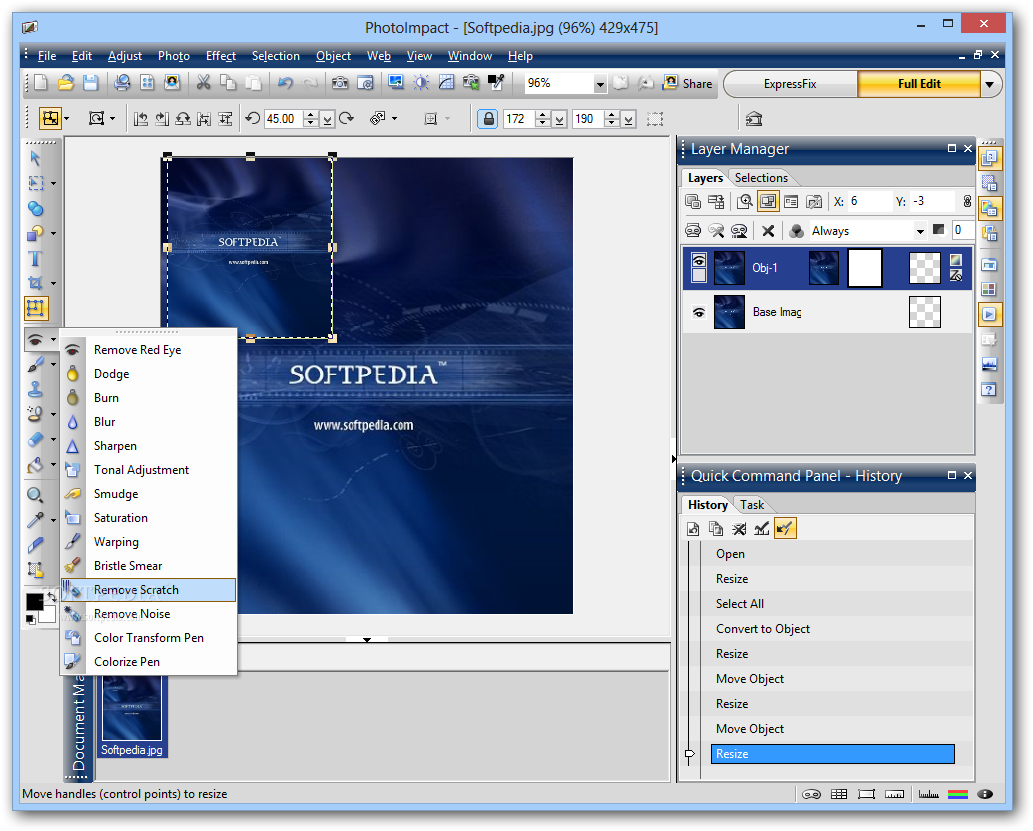
Task: Switch to ExpressFix mode
Action: coord(790,84)
